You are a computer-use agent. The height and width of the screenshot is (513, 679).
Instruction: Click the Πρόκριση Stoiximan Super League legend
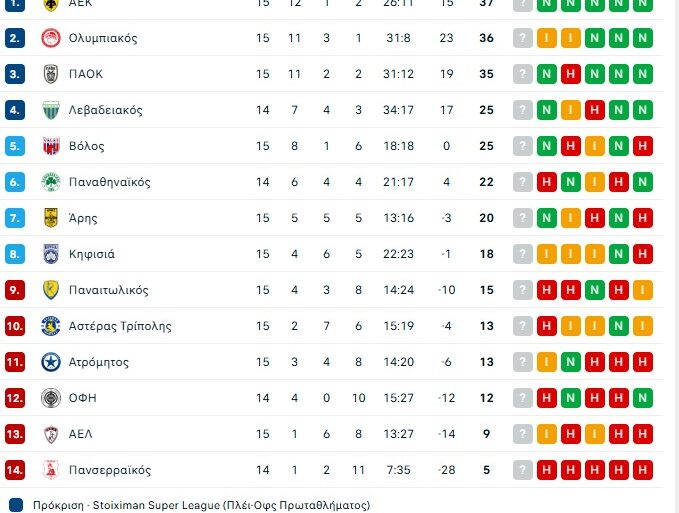tap(190, 505)
